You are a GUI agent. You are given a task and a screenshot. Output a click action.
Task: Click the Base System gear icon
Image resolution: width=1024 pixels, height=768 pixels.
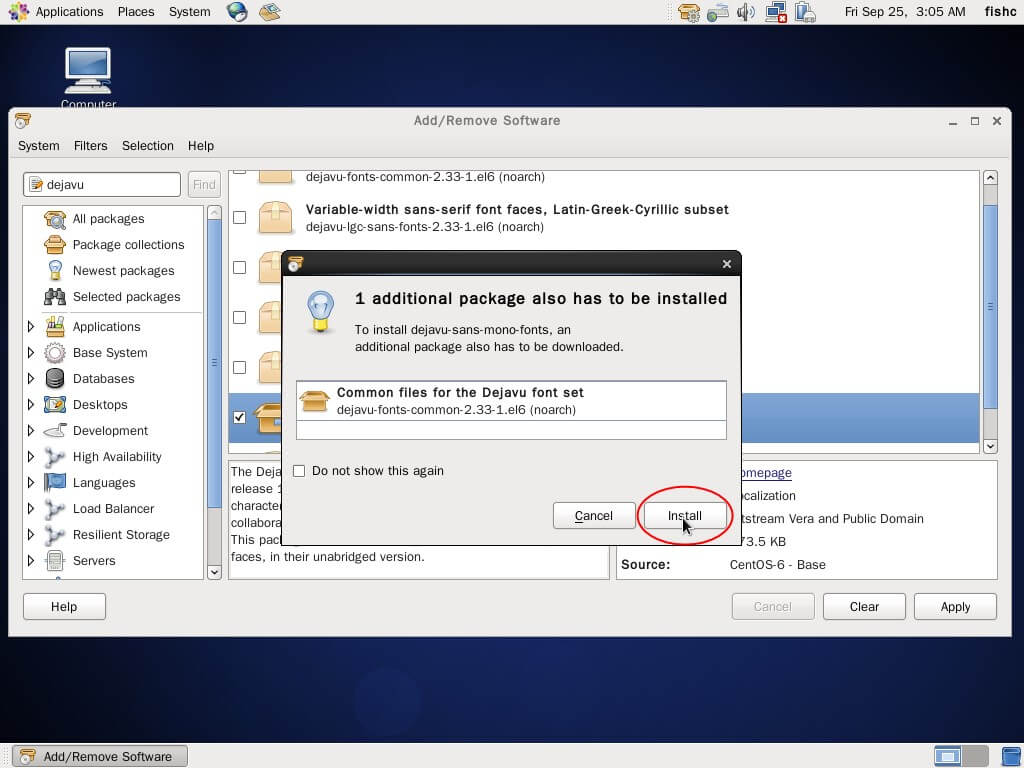[x=55, y=353]
